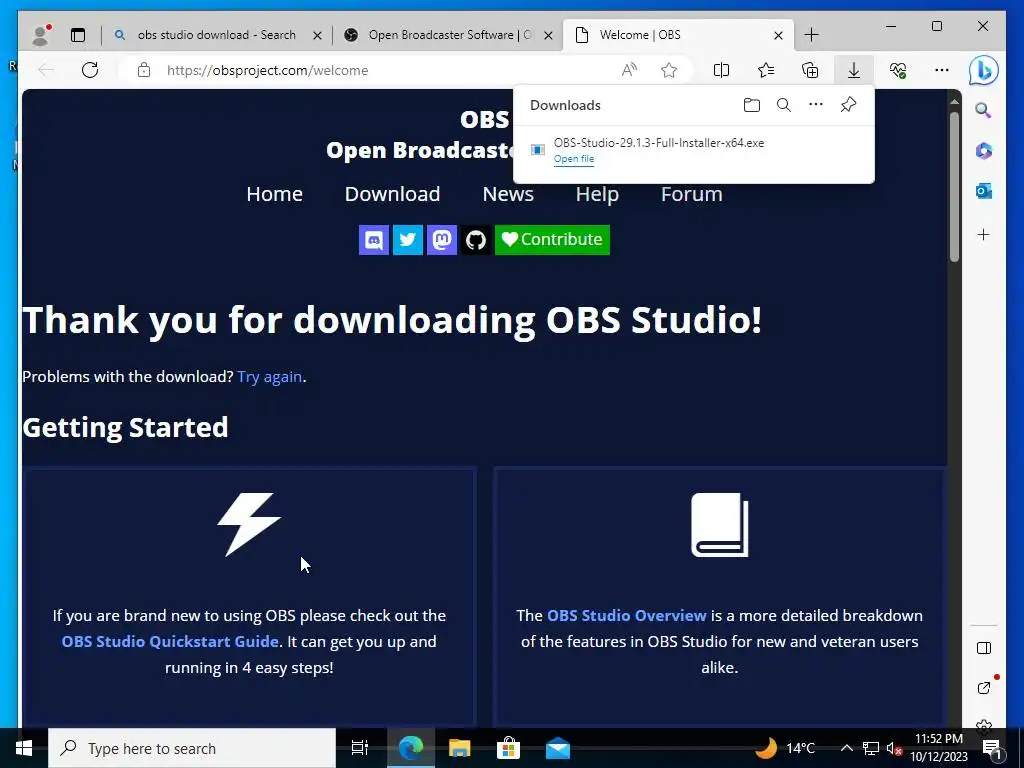View site info via lock icon

[144, 70]
